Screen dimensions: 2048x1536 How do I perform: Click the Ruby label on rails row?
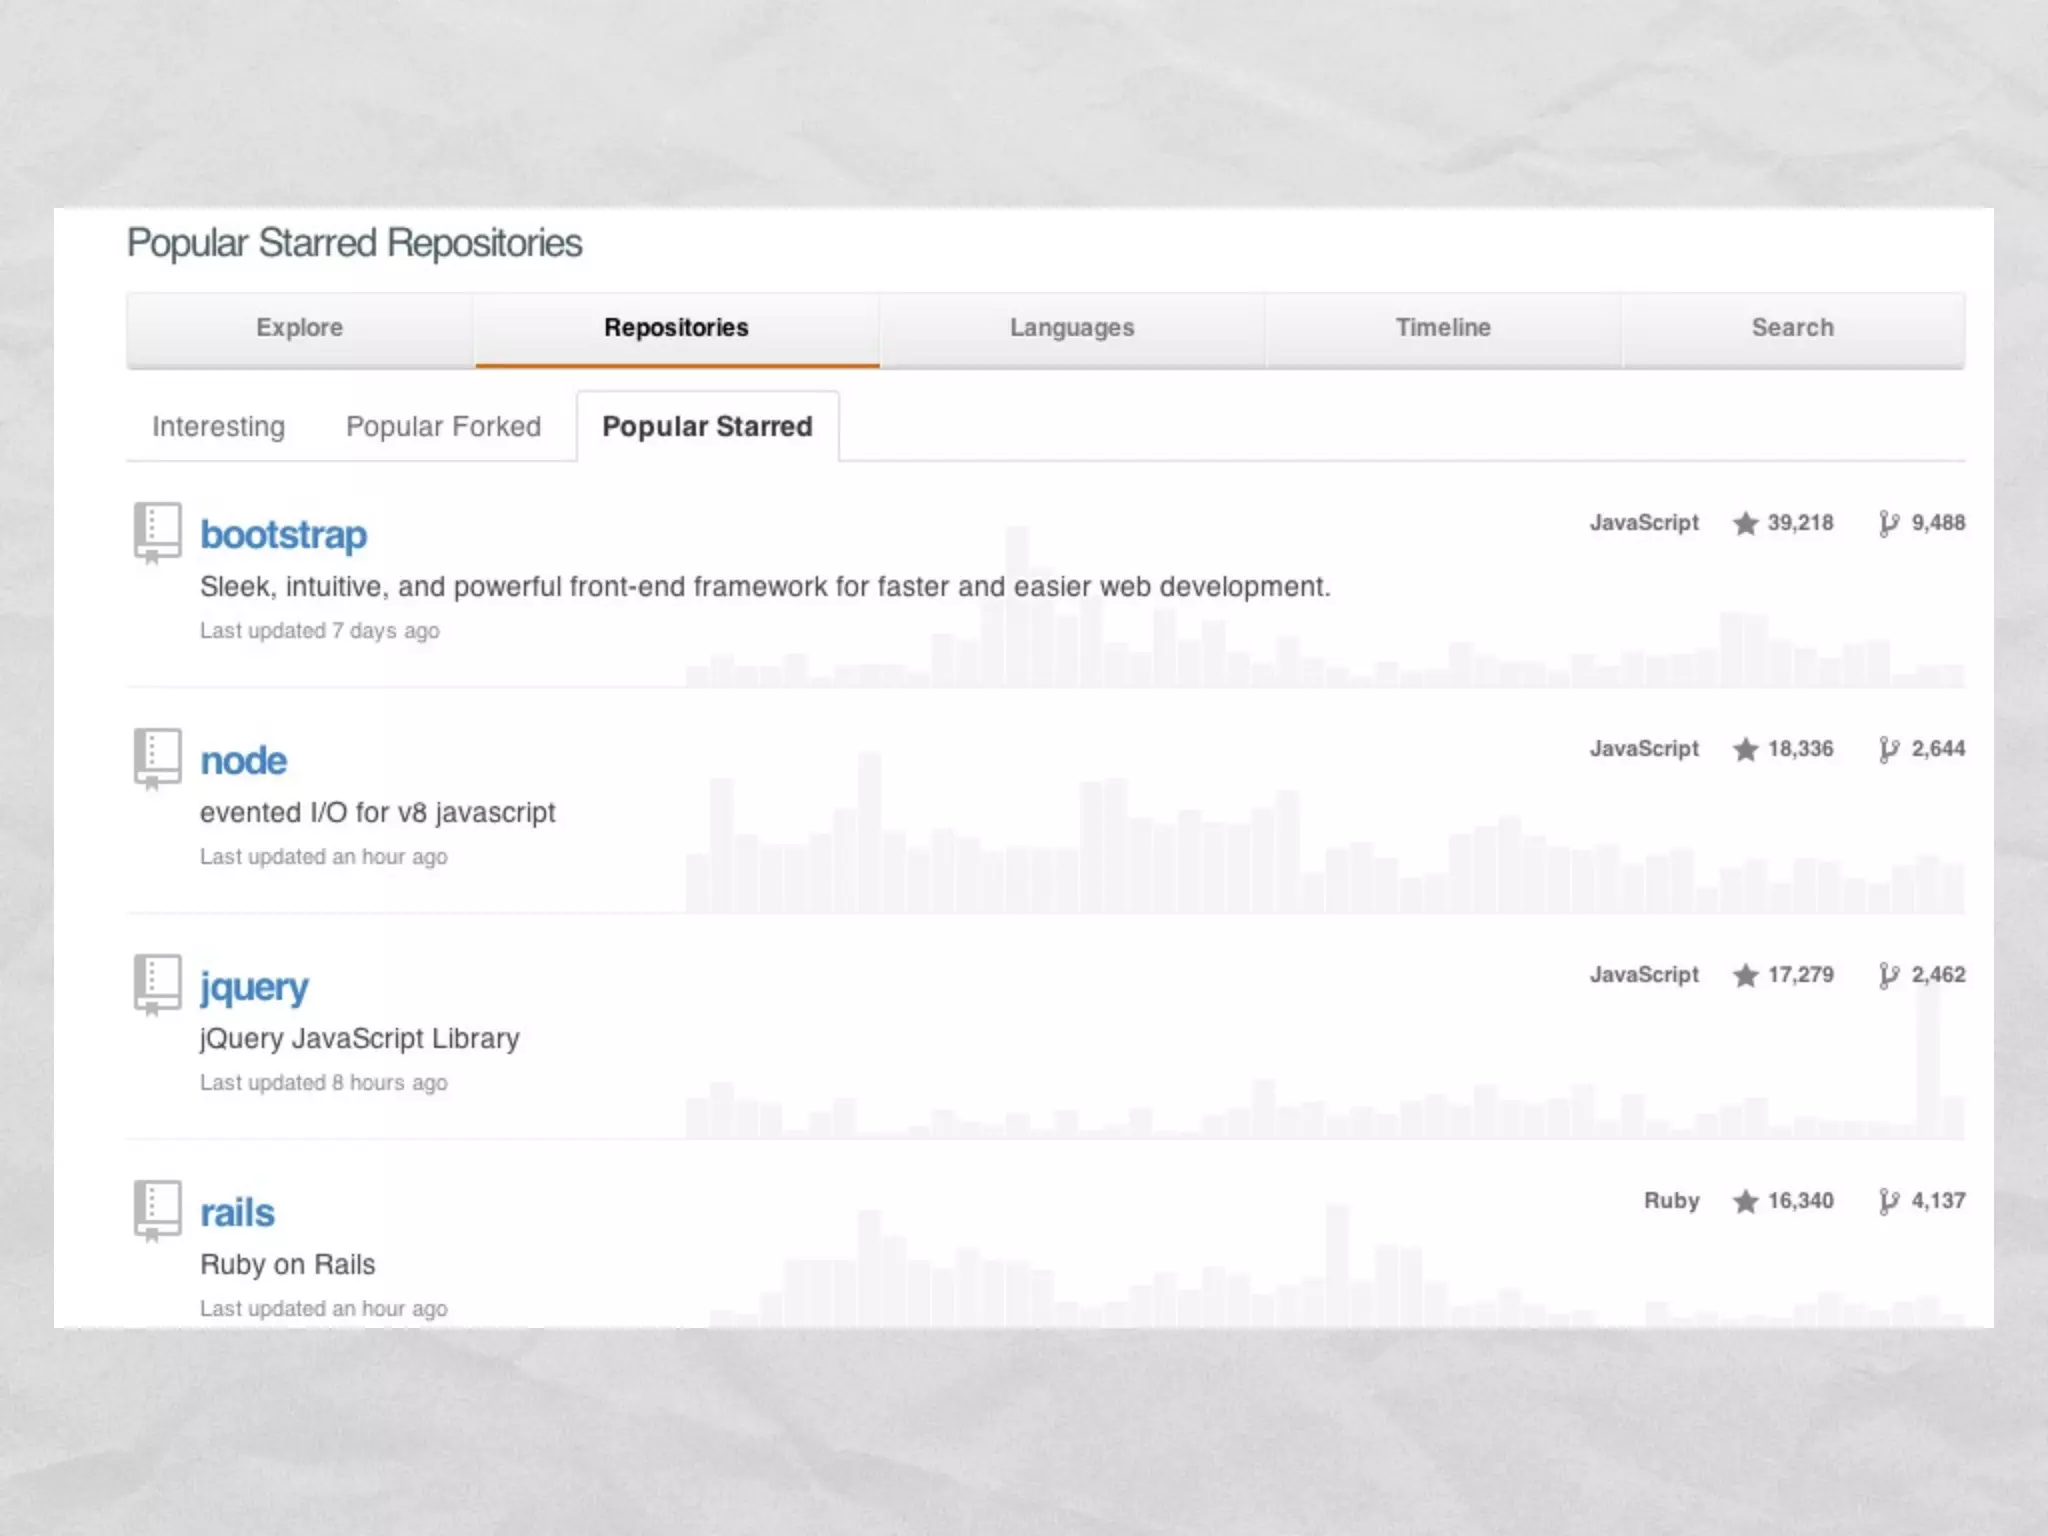tap(1672, 1201)
